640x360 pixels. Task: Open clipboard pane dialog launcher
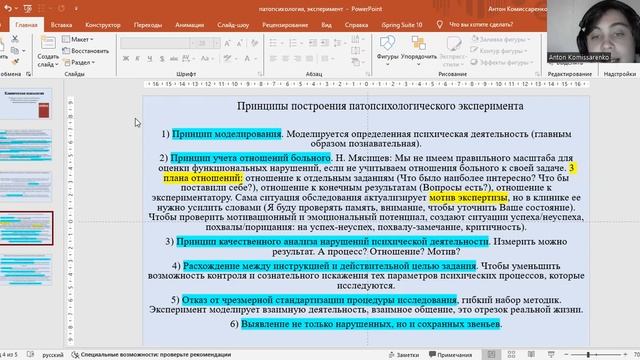pyautogui.click(x=28, y=74)
